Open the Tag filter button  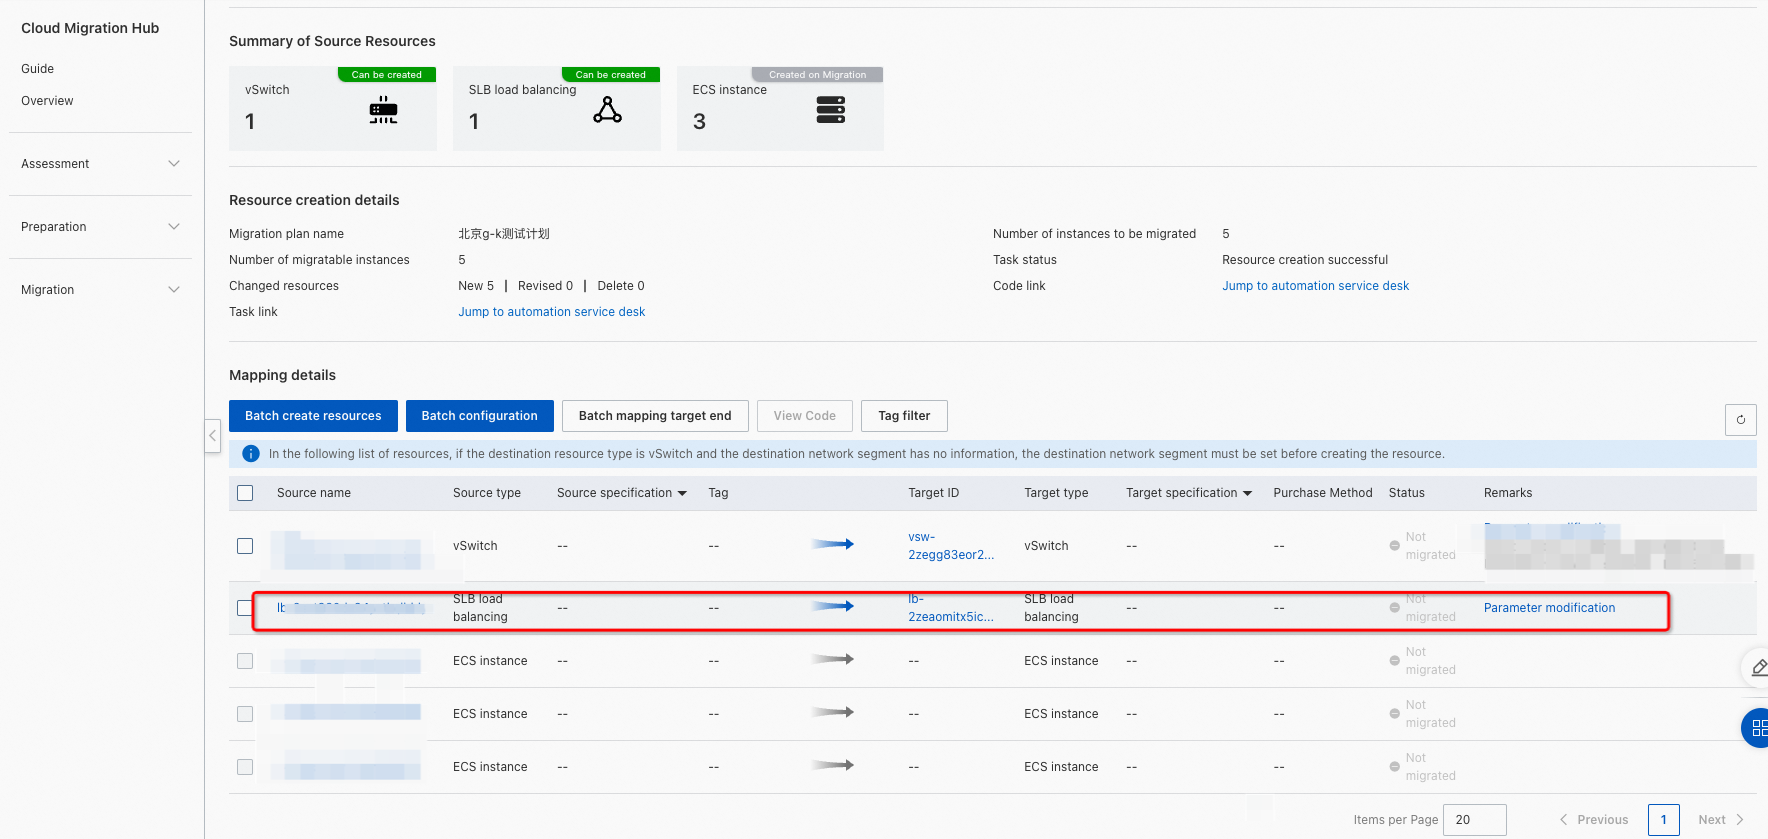pos(904,416)
